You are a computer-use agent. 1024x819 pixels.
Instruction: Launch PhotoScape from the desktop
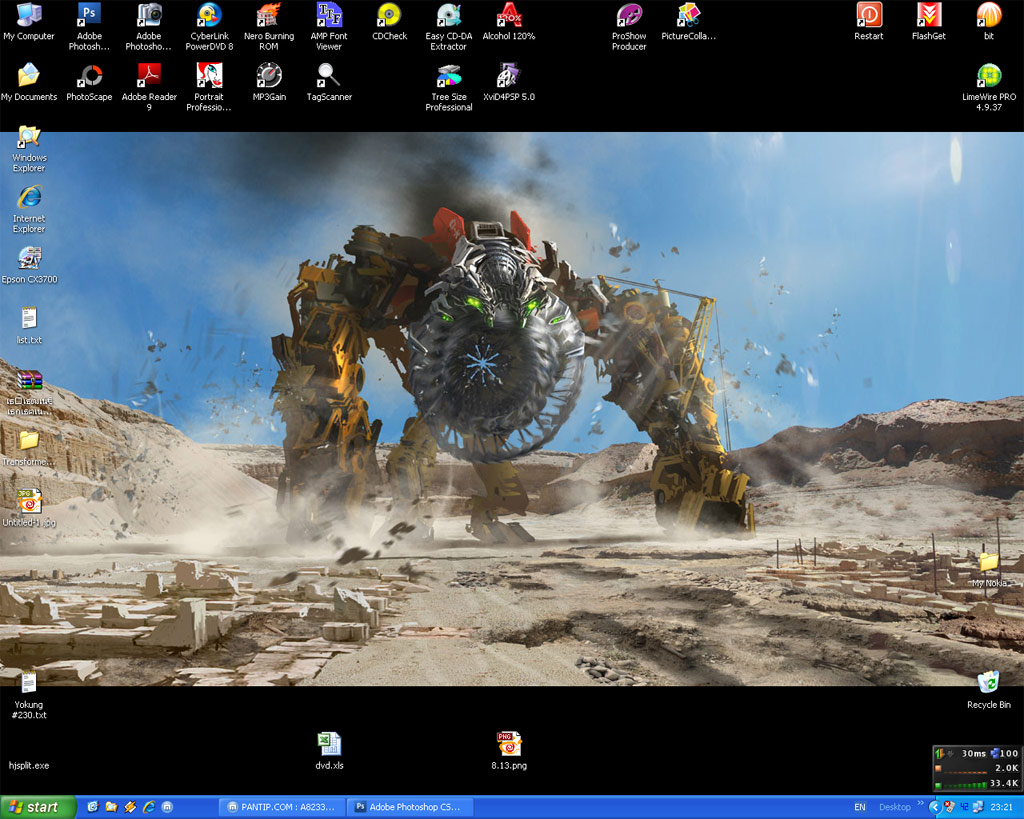click(x=89, y=82)
